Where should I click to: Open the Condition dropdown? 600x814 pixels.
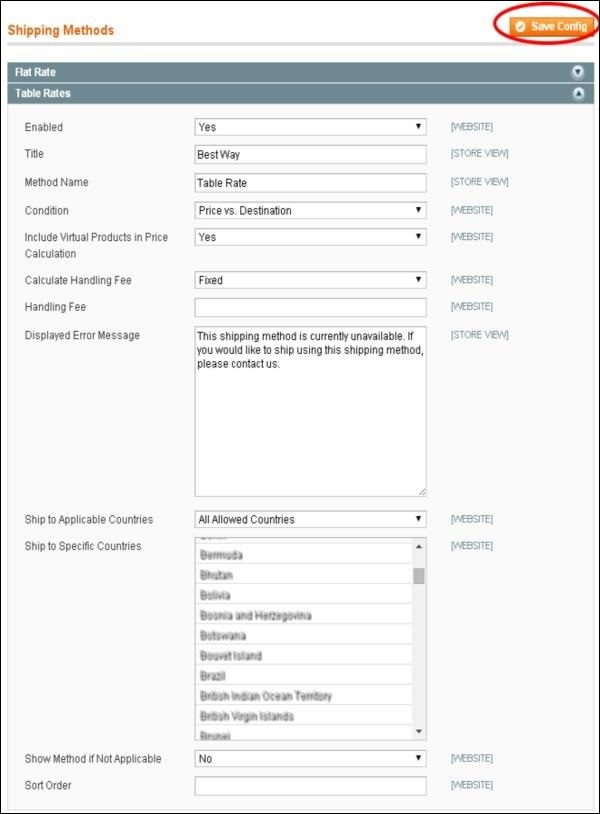pyautogui.click(x=310, y=210)
